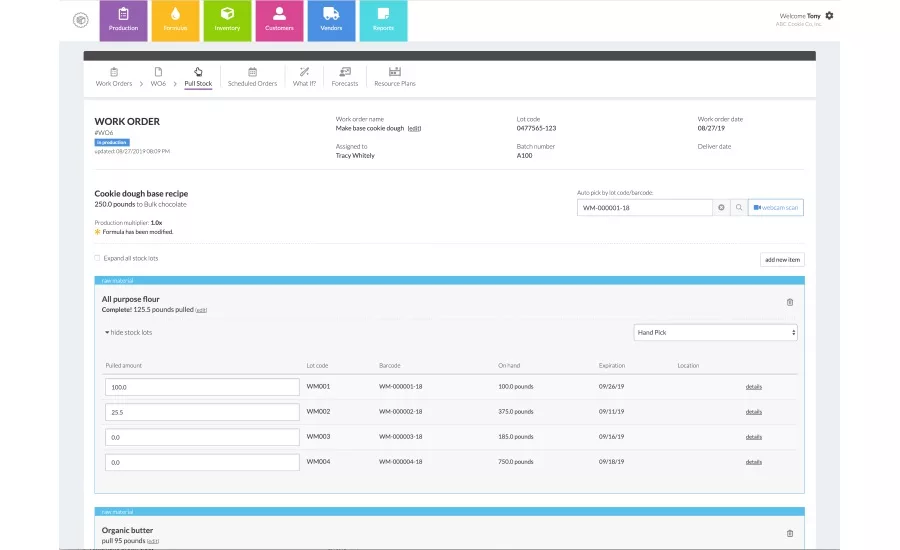
Task: Switch to the Scheduled Orders tab
Action: [253, 77]
